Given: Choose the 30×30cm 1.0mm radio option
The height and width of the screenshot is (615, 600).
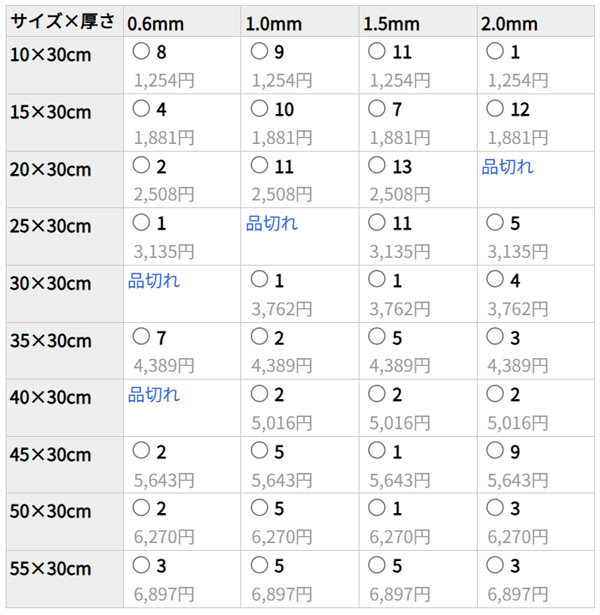Looking at the screenshot, I should [x=260, y=281].
